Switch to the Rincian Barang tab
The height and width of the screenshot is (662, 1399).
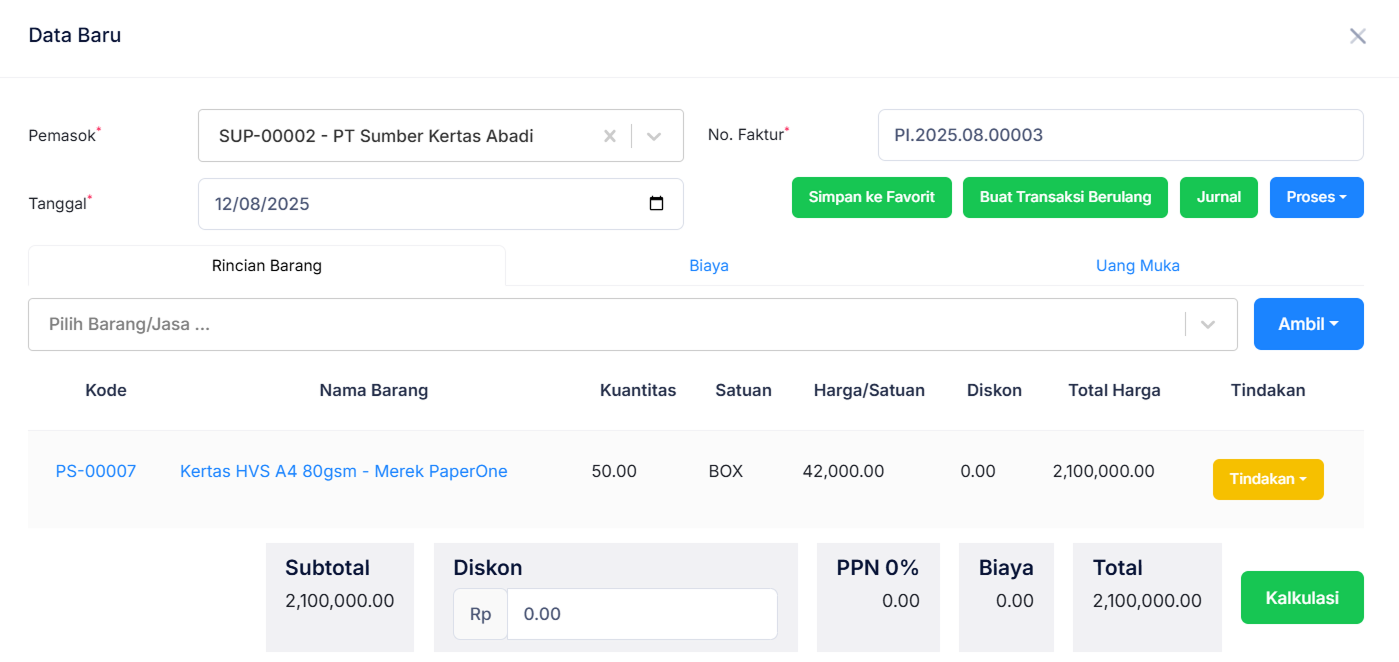(x=267, y=266)
